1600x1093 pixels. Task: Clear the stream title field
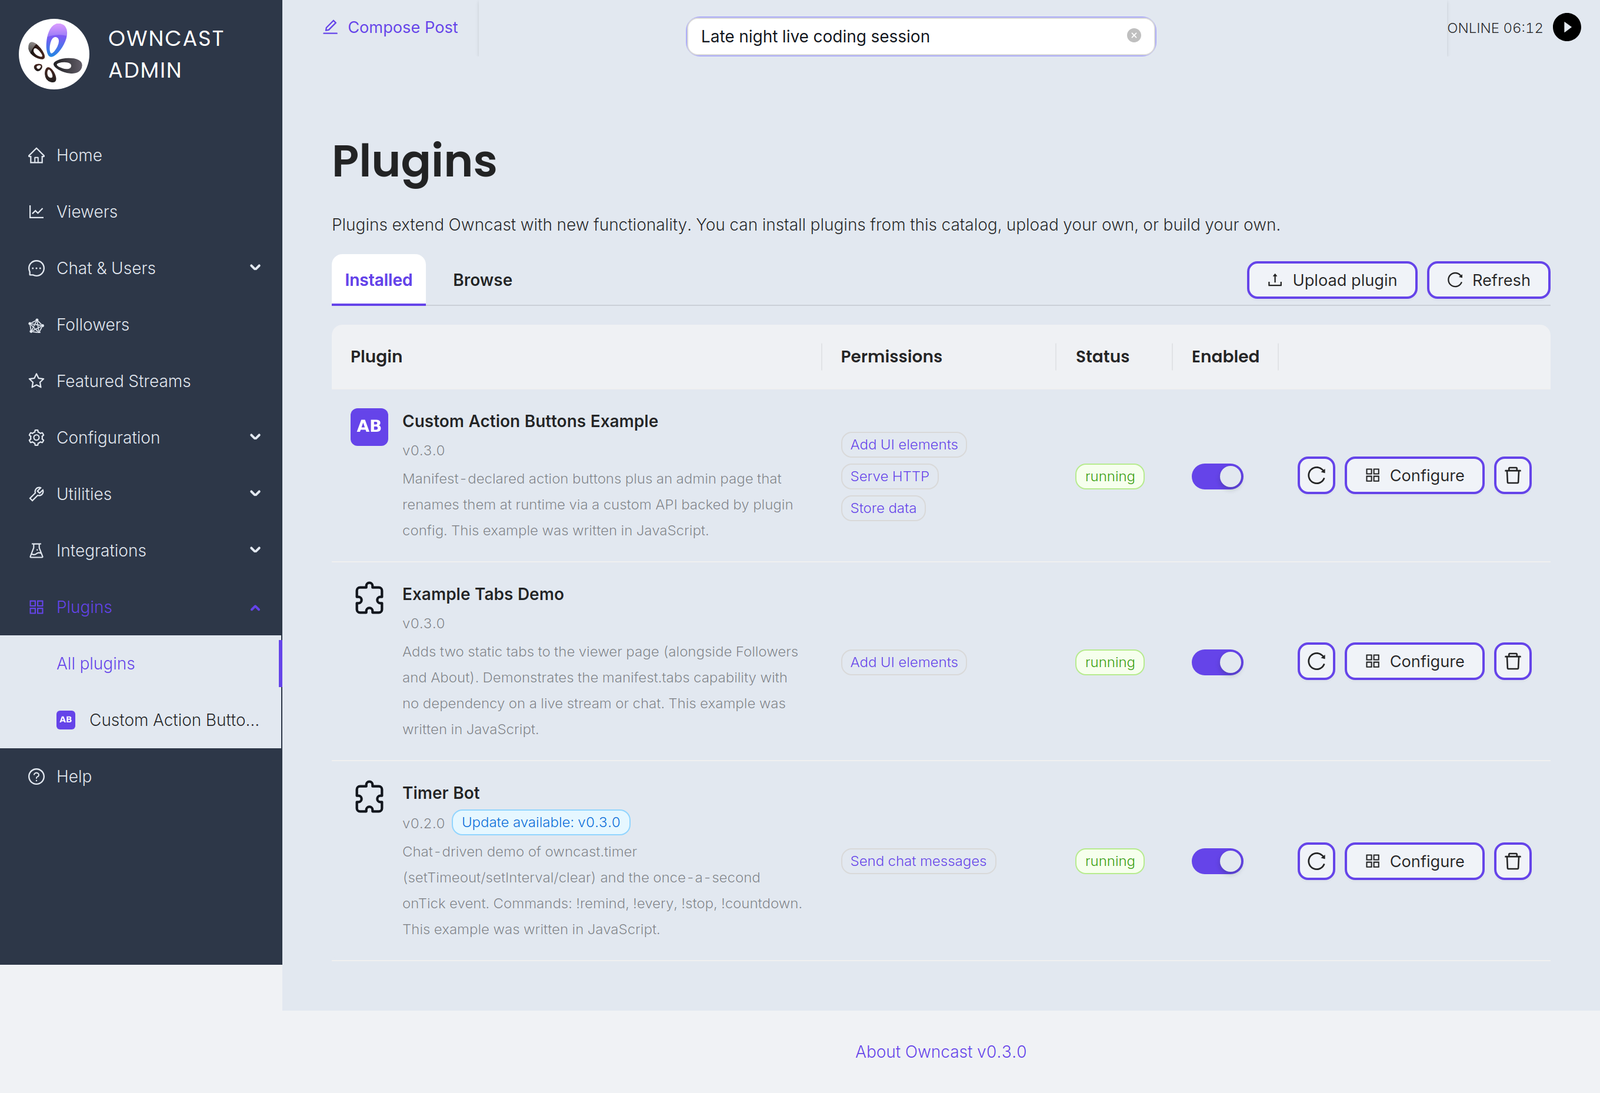pos(1134,36)
